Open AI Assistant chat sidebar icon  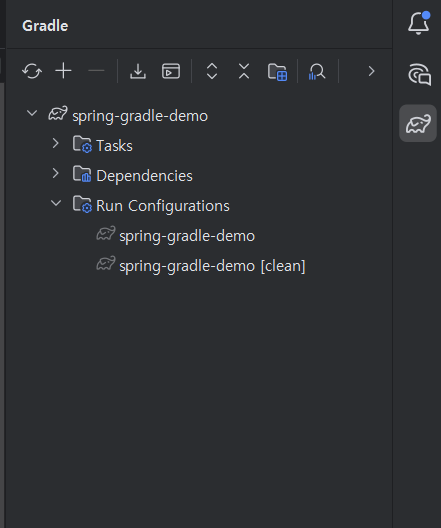click(419, 74)
